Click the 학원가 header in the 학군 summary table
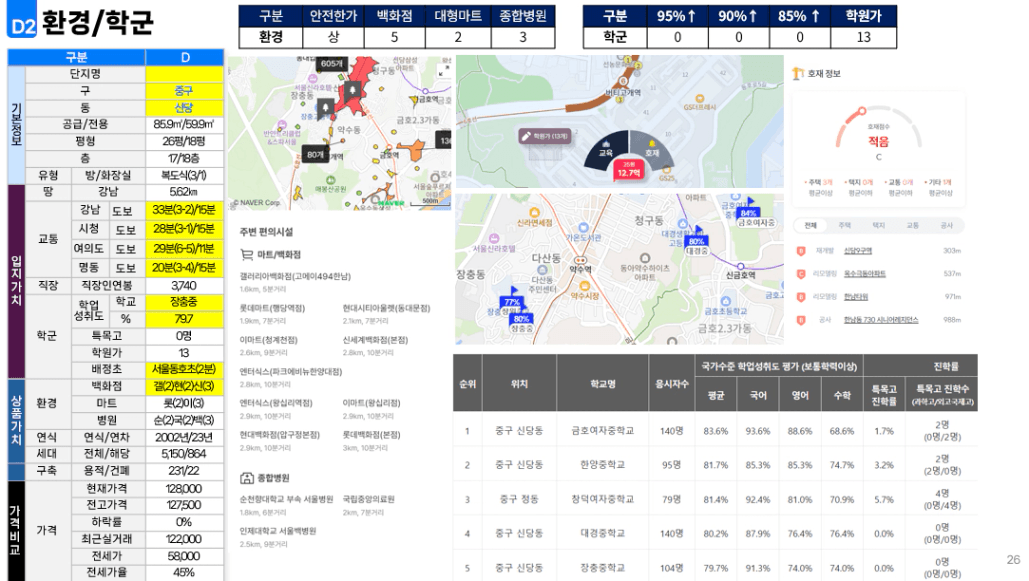The width and height of the screenshot is (1029, 581). pos(864,16)
